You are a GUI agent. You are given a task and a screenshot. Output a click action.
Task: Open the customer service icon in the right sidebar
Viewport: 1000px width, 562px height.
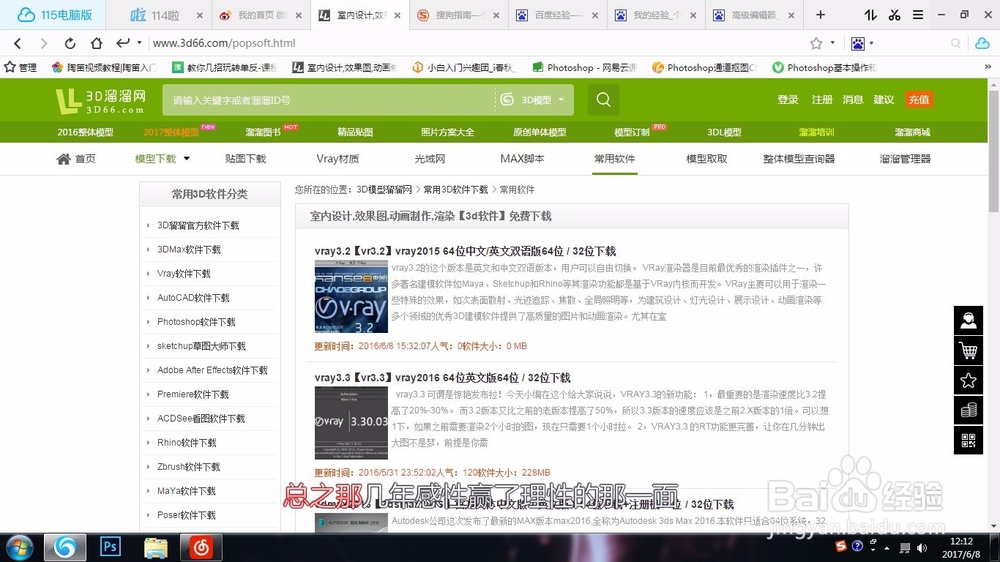[968, 320]
